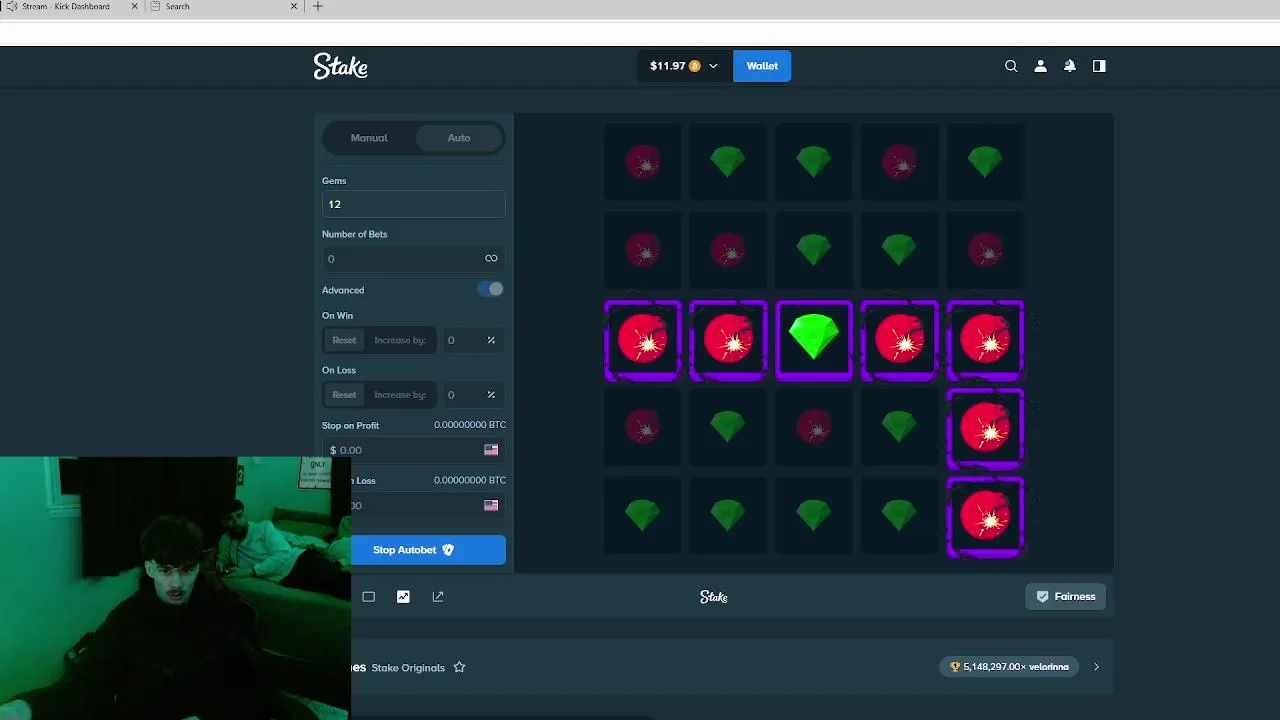Select Reset option under On Loss
Screen dimensions: 1280x720
[344, 395]
